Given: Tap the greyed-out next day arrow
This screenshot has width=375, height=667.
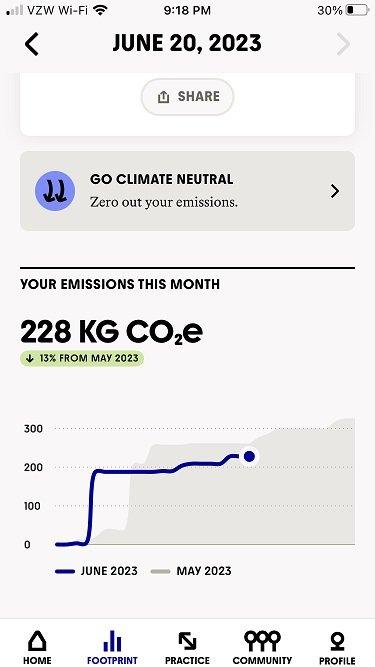Looking at the screenshot, I should tap(344, 44).
